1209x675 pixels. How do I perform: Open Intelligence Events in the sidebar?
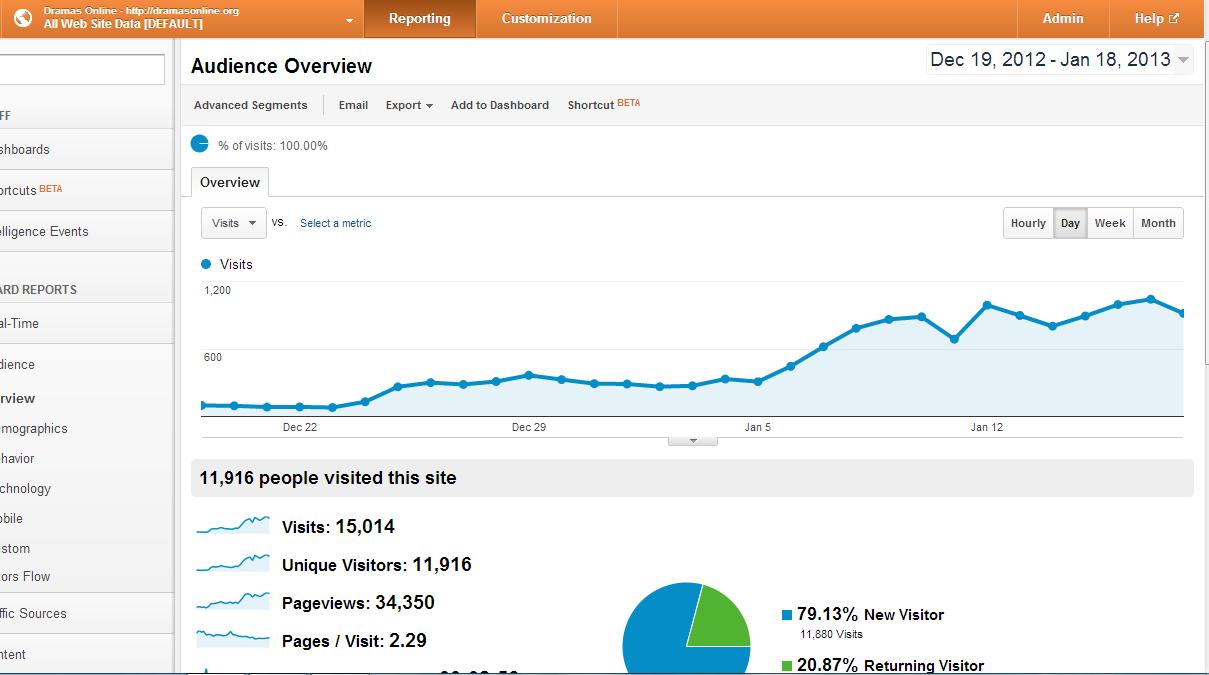pyautogui.click(x=86, y=231)
